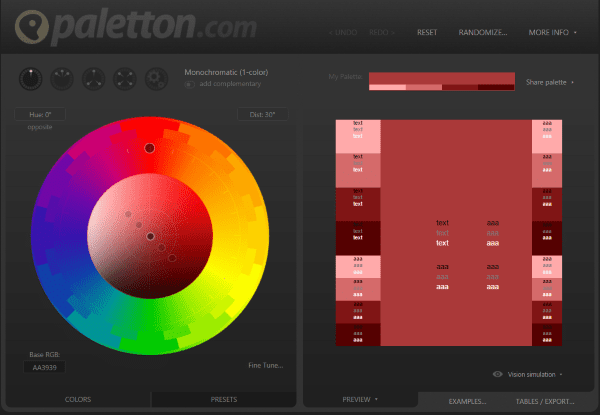Click the green area of the hue wheel
This screenshot has width=600, height=415.
(x=151, y=329)
